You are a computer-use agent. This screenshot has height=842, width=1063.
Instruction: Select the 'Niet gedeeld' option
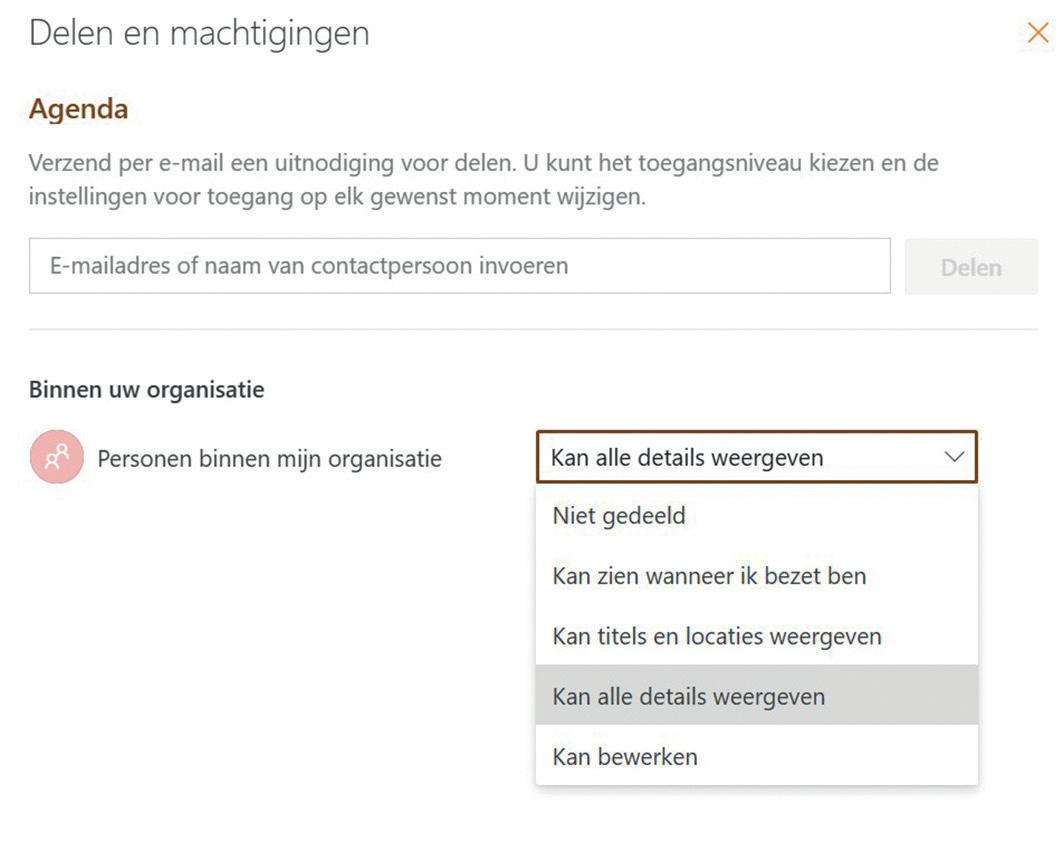[x=618, y=516]
